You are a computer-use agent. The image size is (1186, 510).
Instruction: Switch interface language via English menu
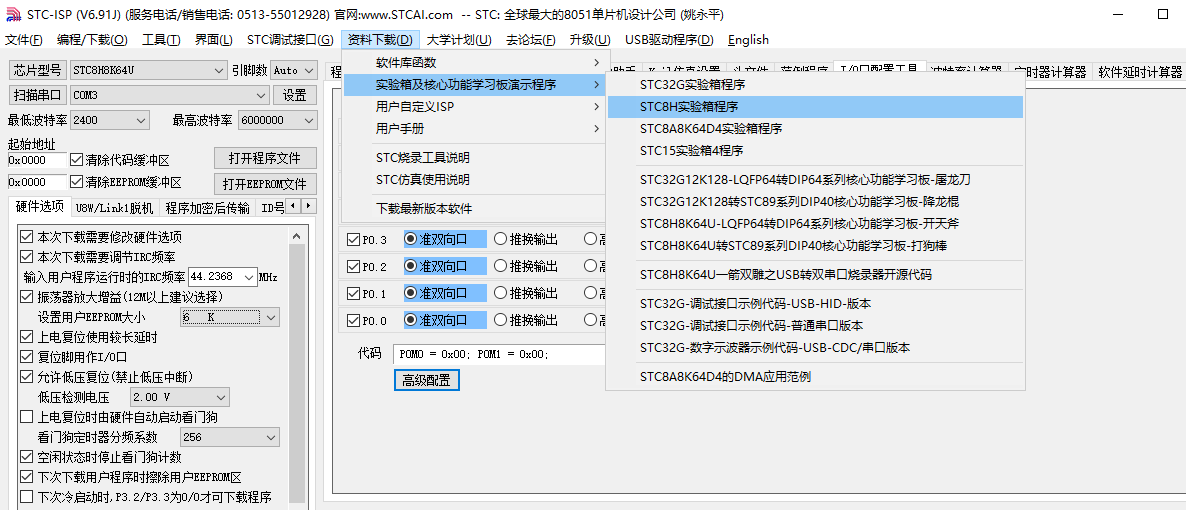tap(748, 40)
